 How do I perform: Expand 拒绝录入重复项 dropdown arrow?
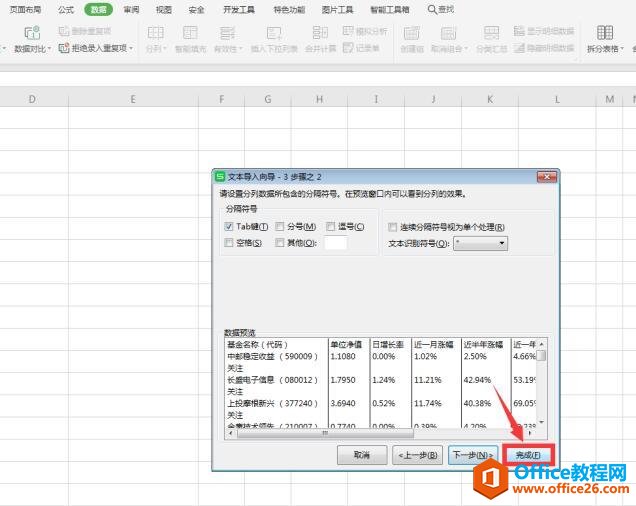tap(131, 48)
